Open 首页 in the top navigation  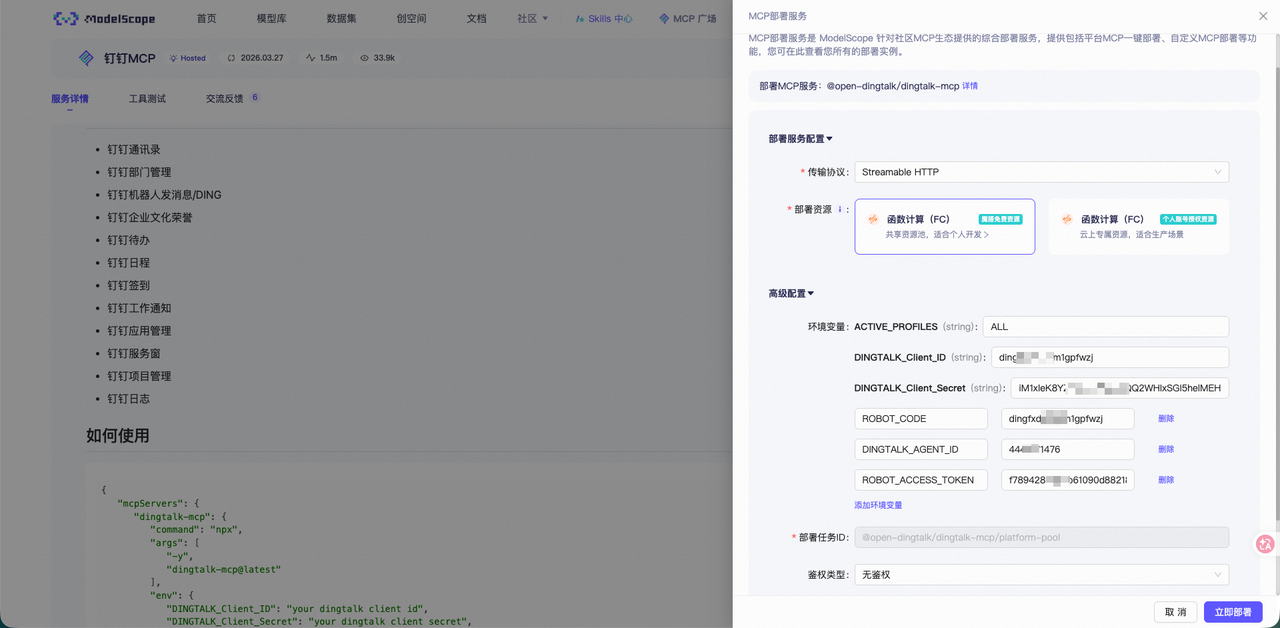(x=206, y=19)
